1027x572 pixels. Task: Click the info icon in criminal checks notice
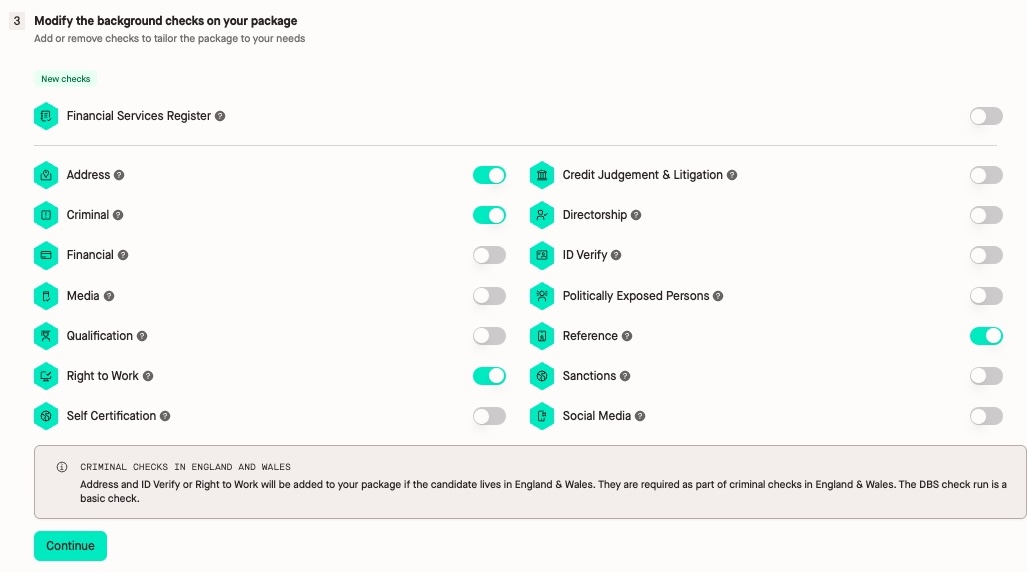tap(62, 467)
